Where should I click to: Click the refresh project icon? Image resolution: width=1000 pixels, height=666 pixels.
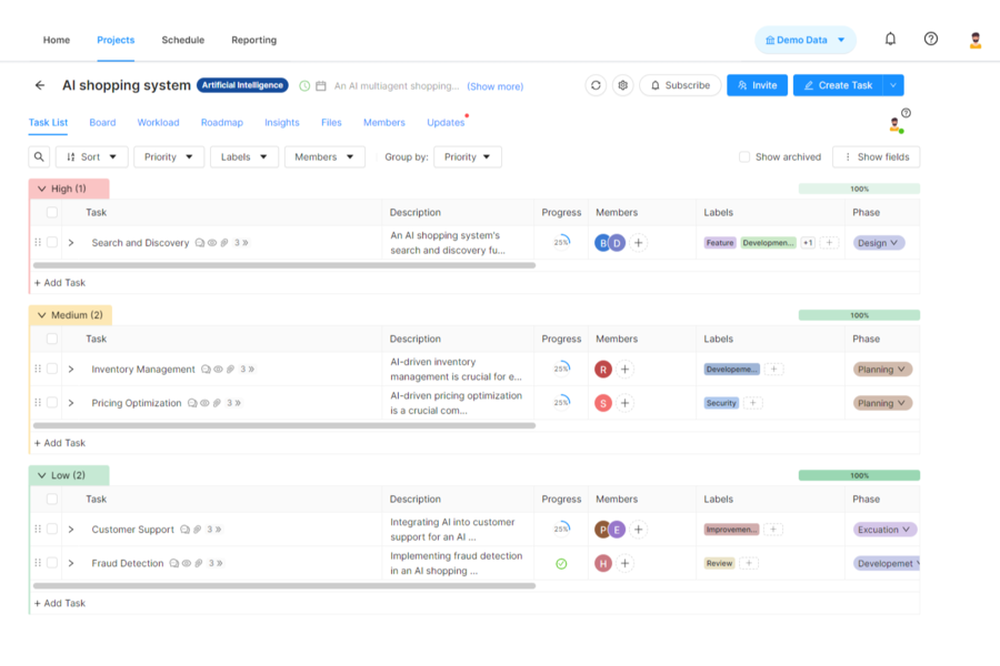[596, 86]
